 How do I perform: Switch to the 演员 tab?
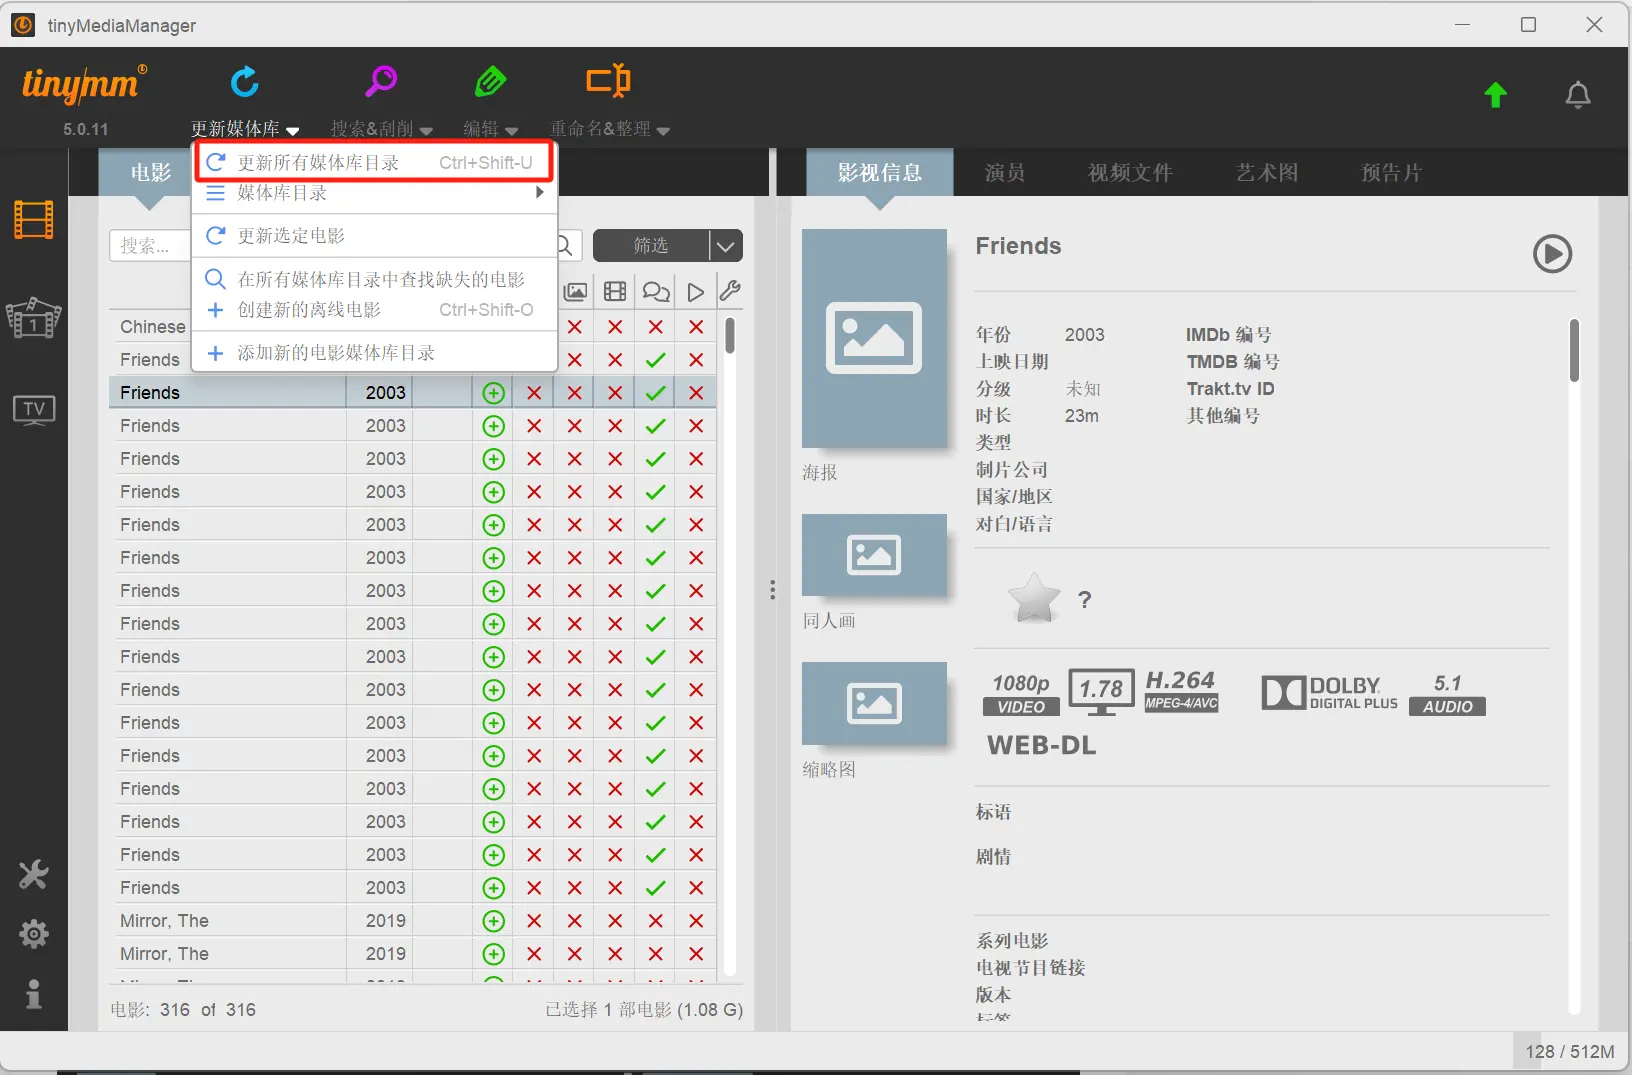click(x=1004, y=172)
